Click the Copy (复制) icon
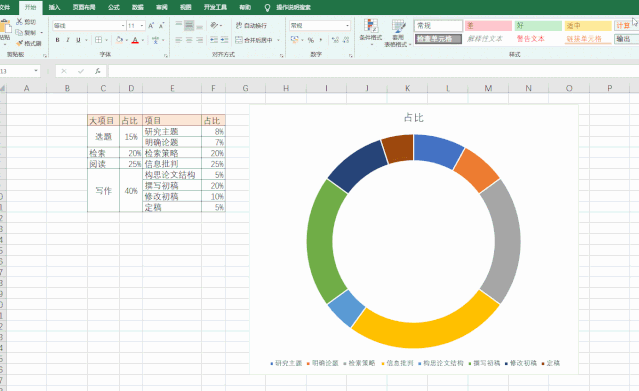 click(x=19, y=33)
